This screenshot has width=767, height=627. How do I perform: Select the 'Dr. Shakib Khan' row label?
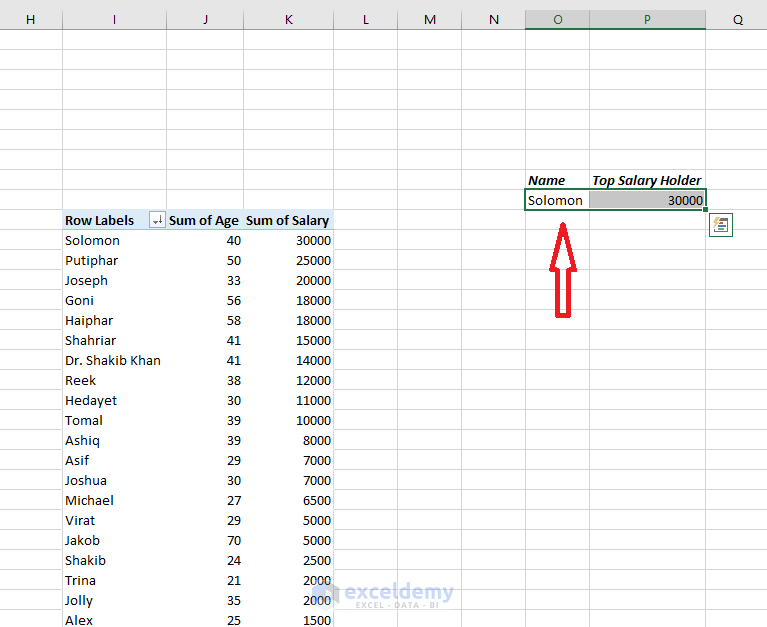(114, 360)
